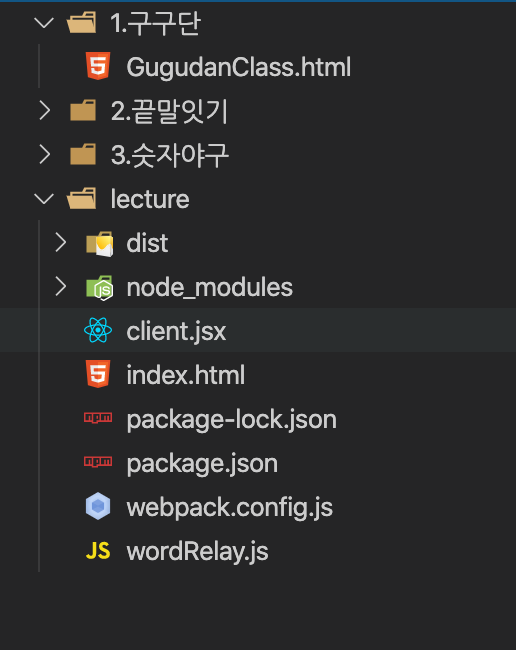Expand the node_modules folder arrow
Screen dimensions: 516x650
point(61,286)
